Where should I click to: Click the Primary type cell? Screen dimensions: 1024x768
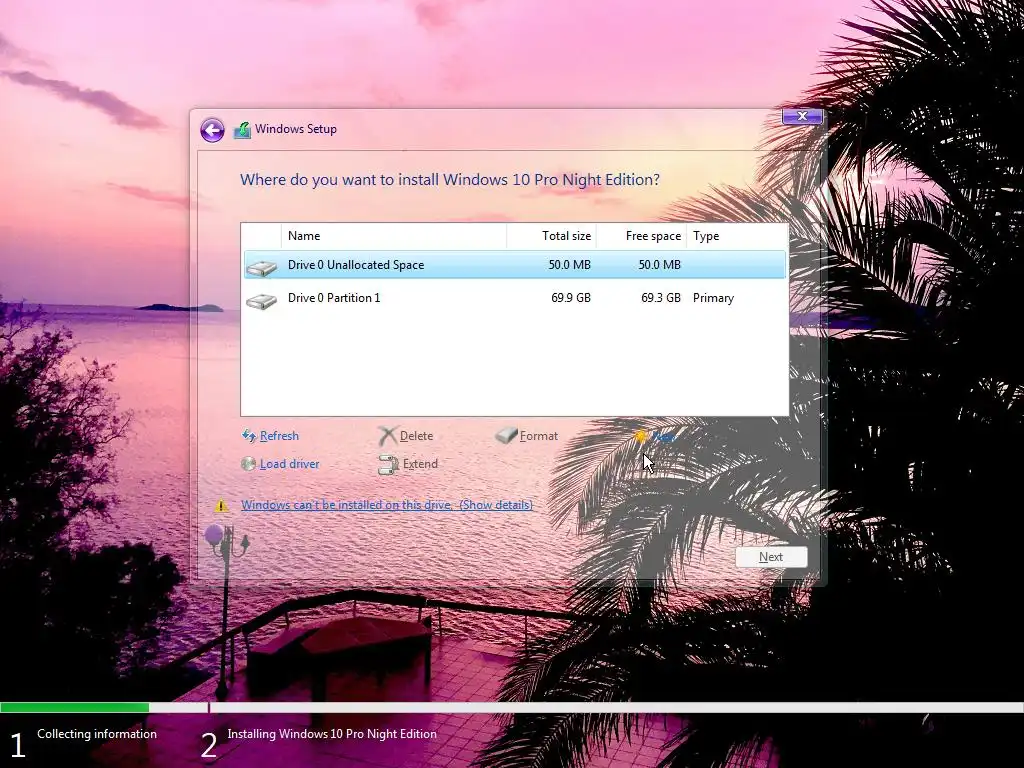tap(713, 298)
